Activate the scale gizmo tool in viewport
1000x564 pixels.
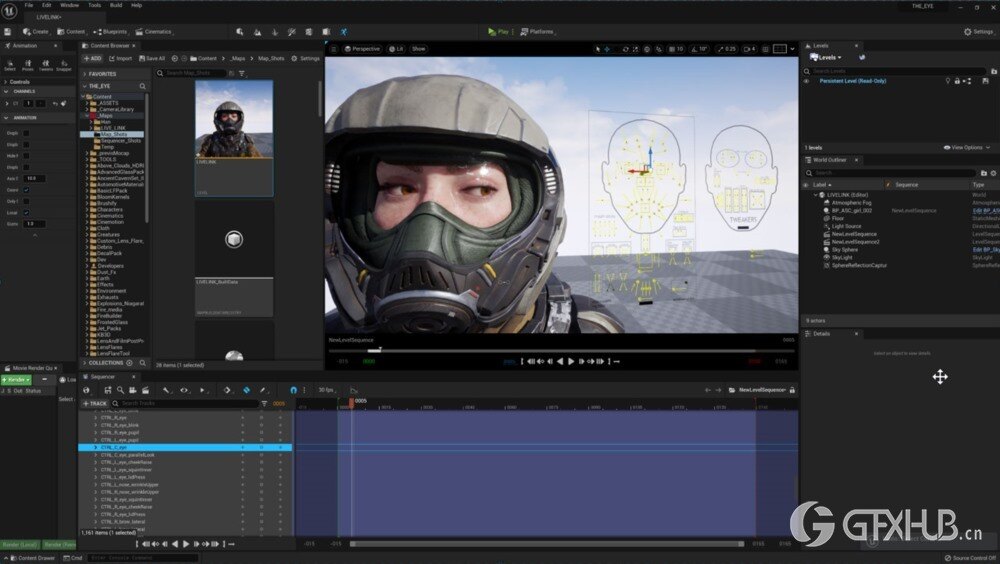635,48
